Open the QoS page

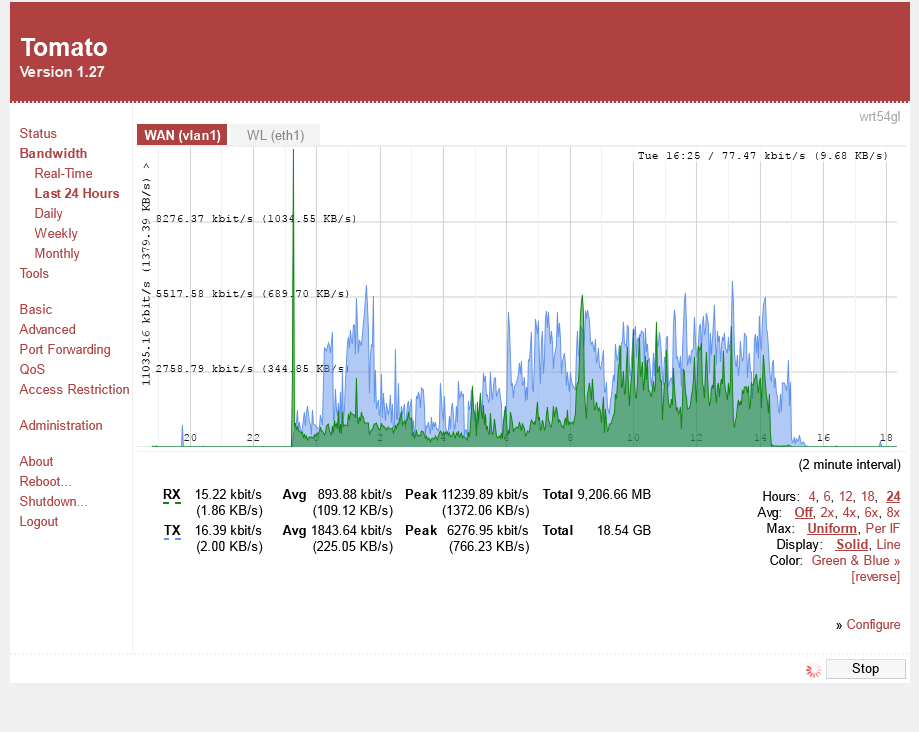coord(32,370)
